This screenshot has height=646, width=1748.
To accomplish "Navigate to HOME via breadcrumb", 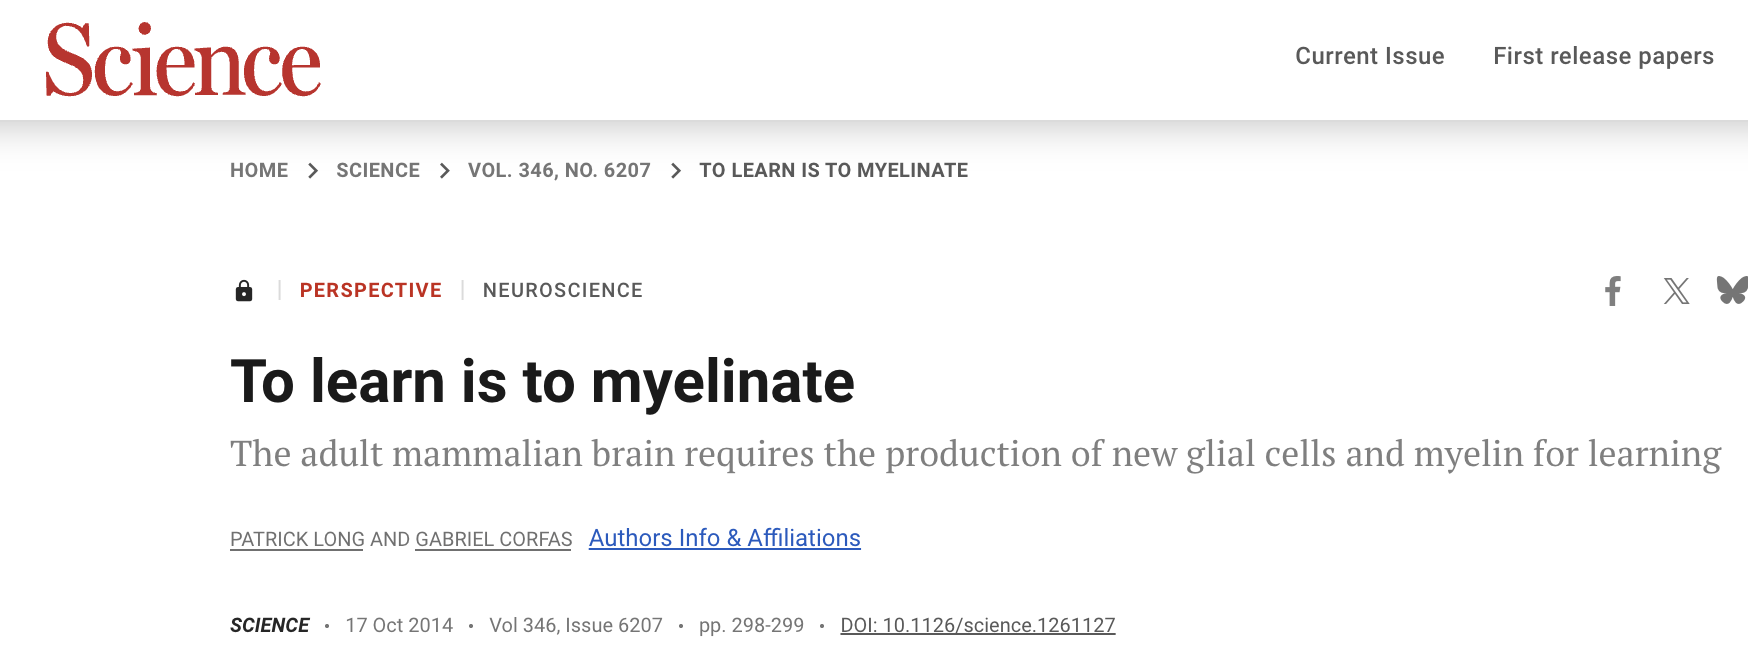I will pyautogui.click(x=259, y=170).
